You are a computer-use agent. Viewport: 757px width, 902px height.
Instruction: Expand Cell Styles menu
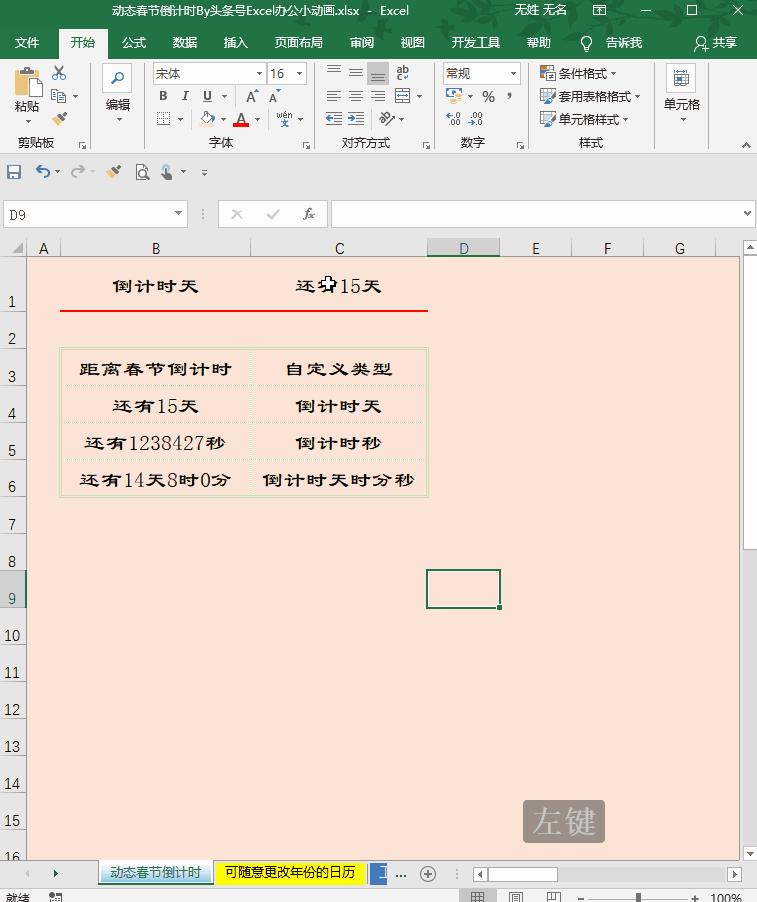pyautogui.click(x=584, y=119)
